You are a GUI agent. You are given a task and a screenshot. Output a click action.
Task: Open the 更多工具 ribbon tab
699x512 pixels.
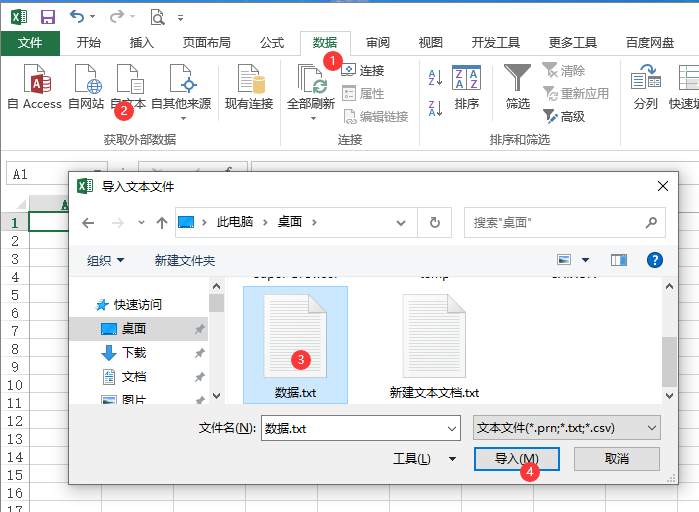(x=572, y=43)
